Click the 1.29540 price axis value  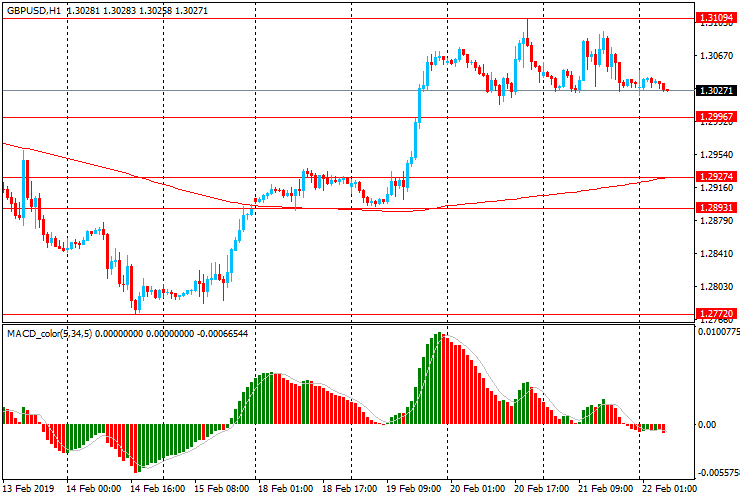716,154
